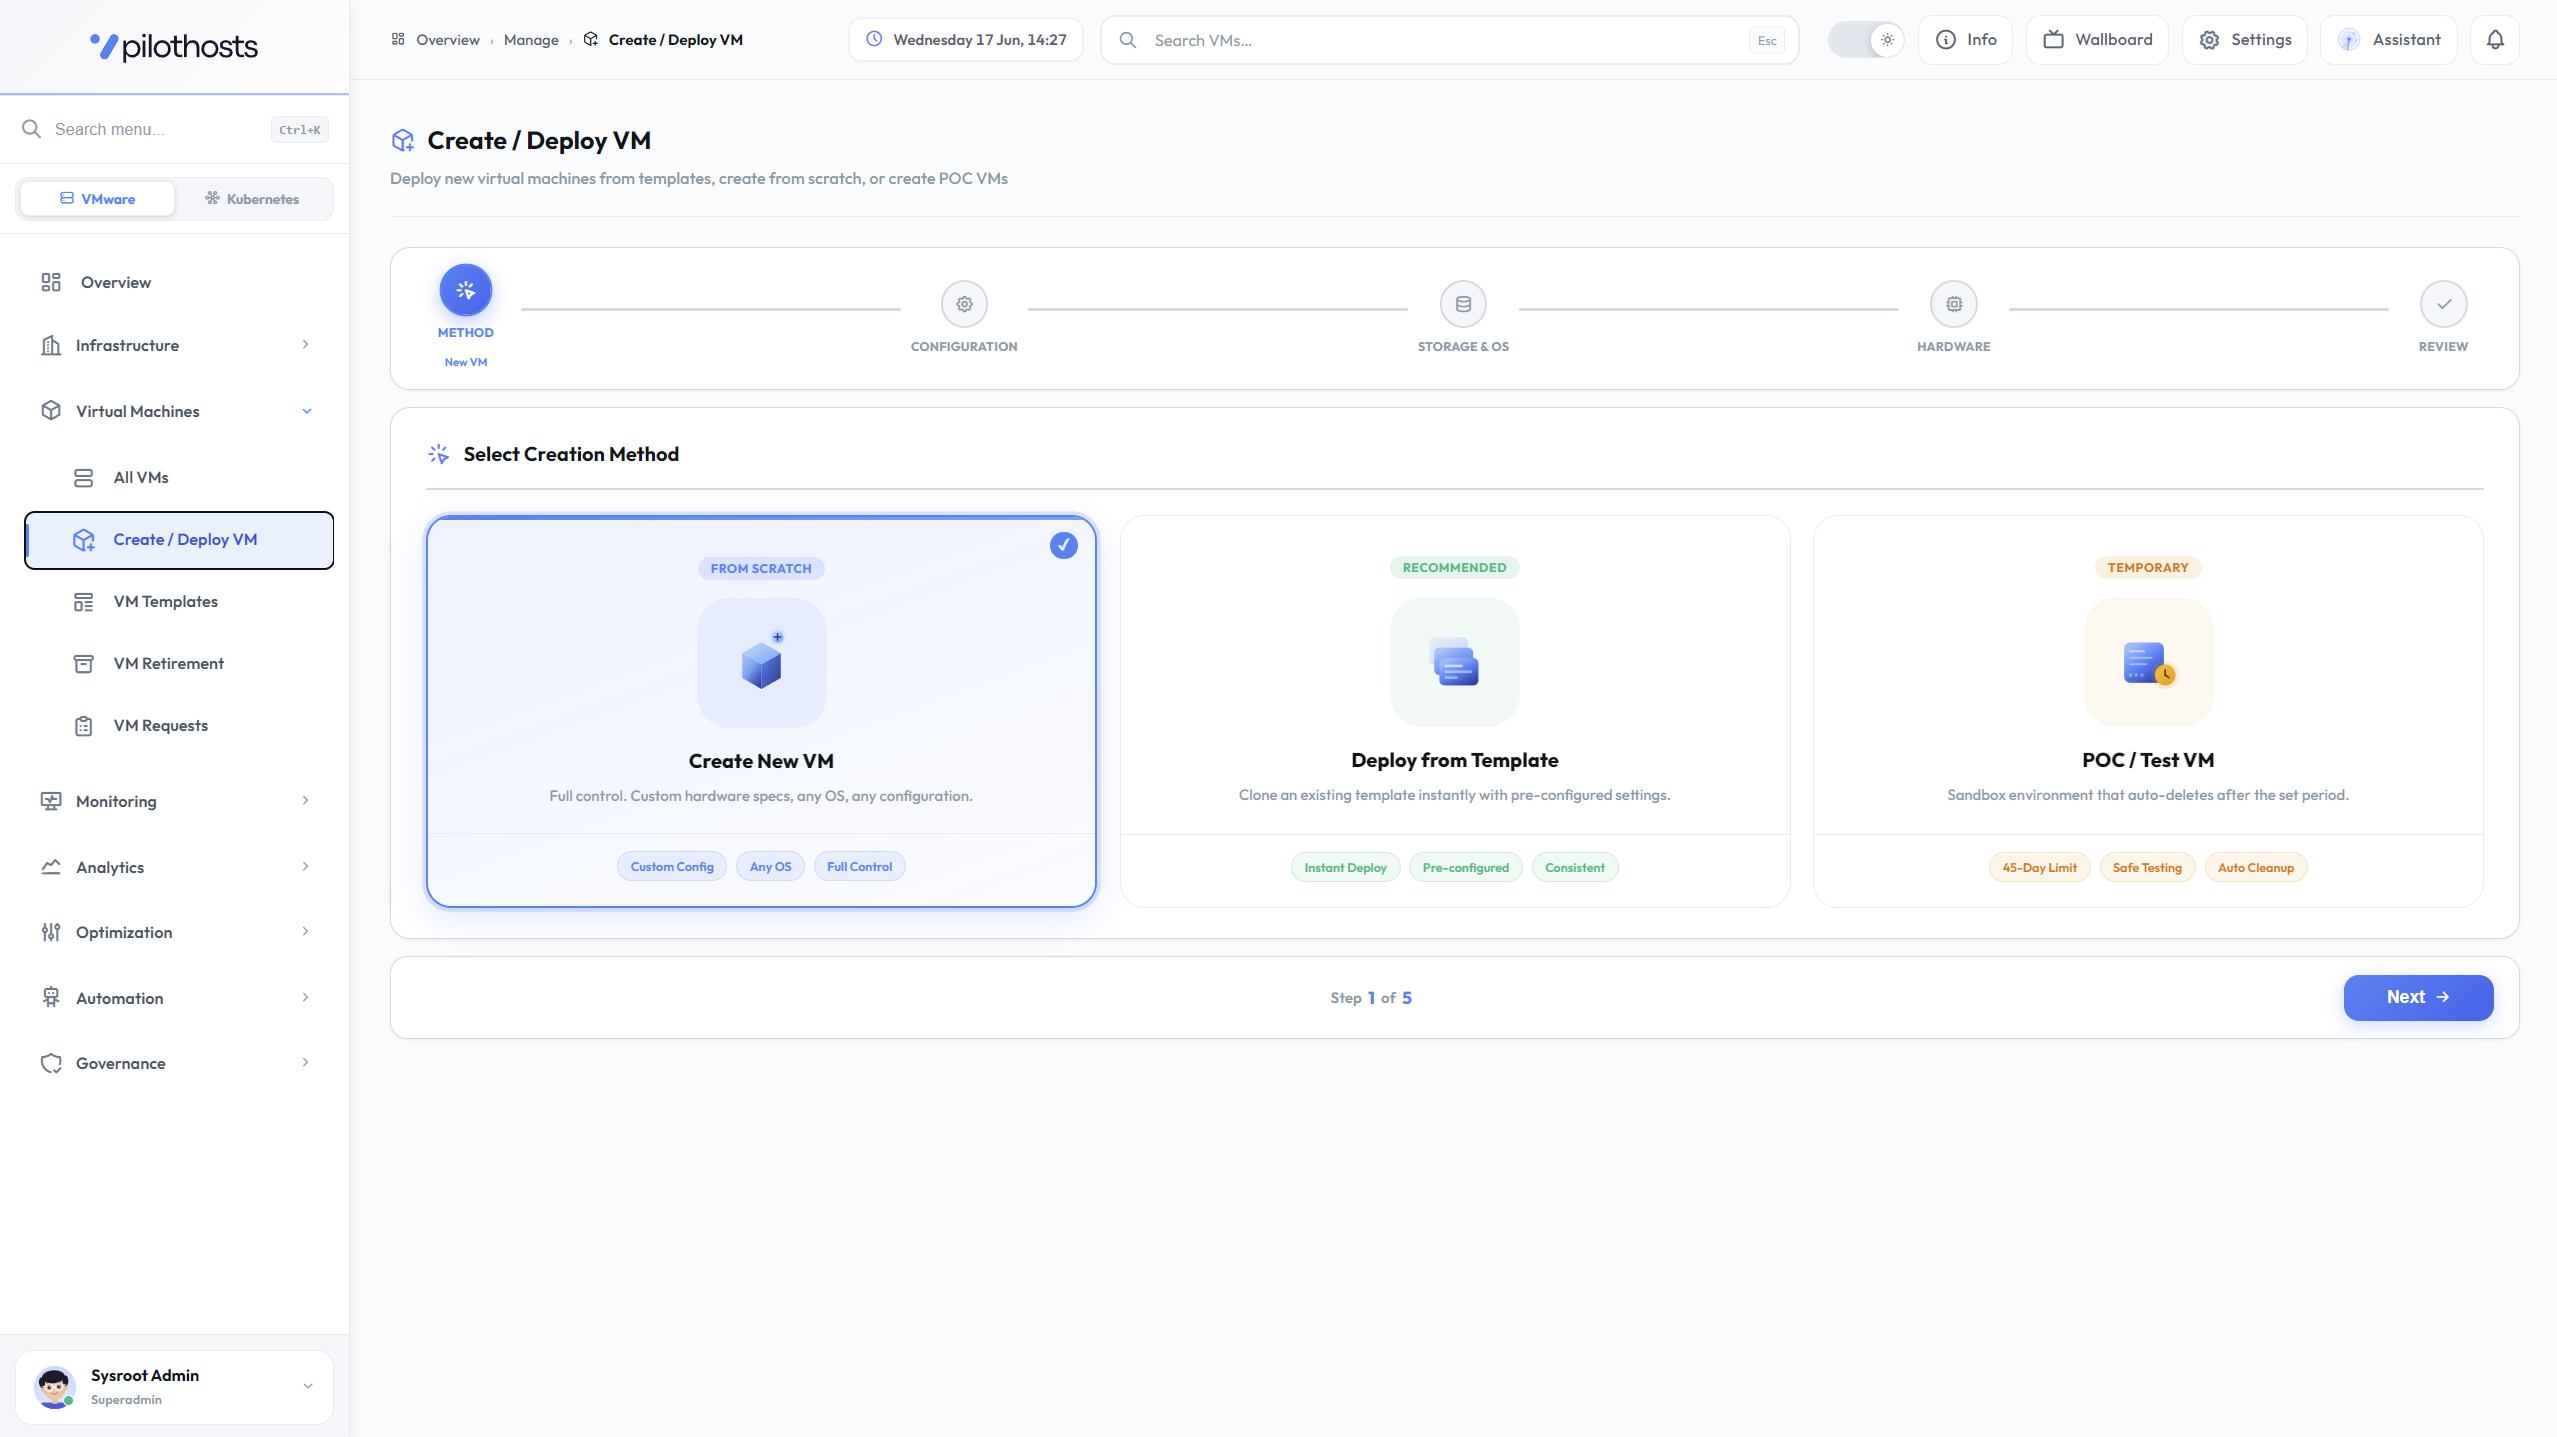Open the VM Retirement menu item

coord(179,663)
